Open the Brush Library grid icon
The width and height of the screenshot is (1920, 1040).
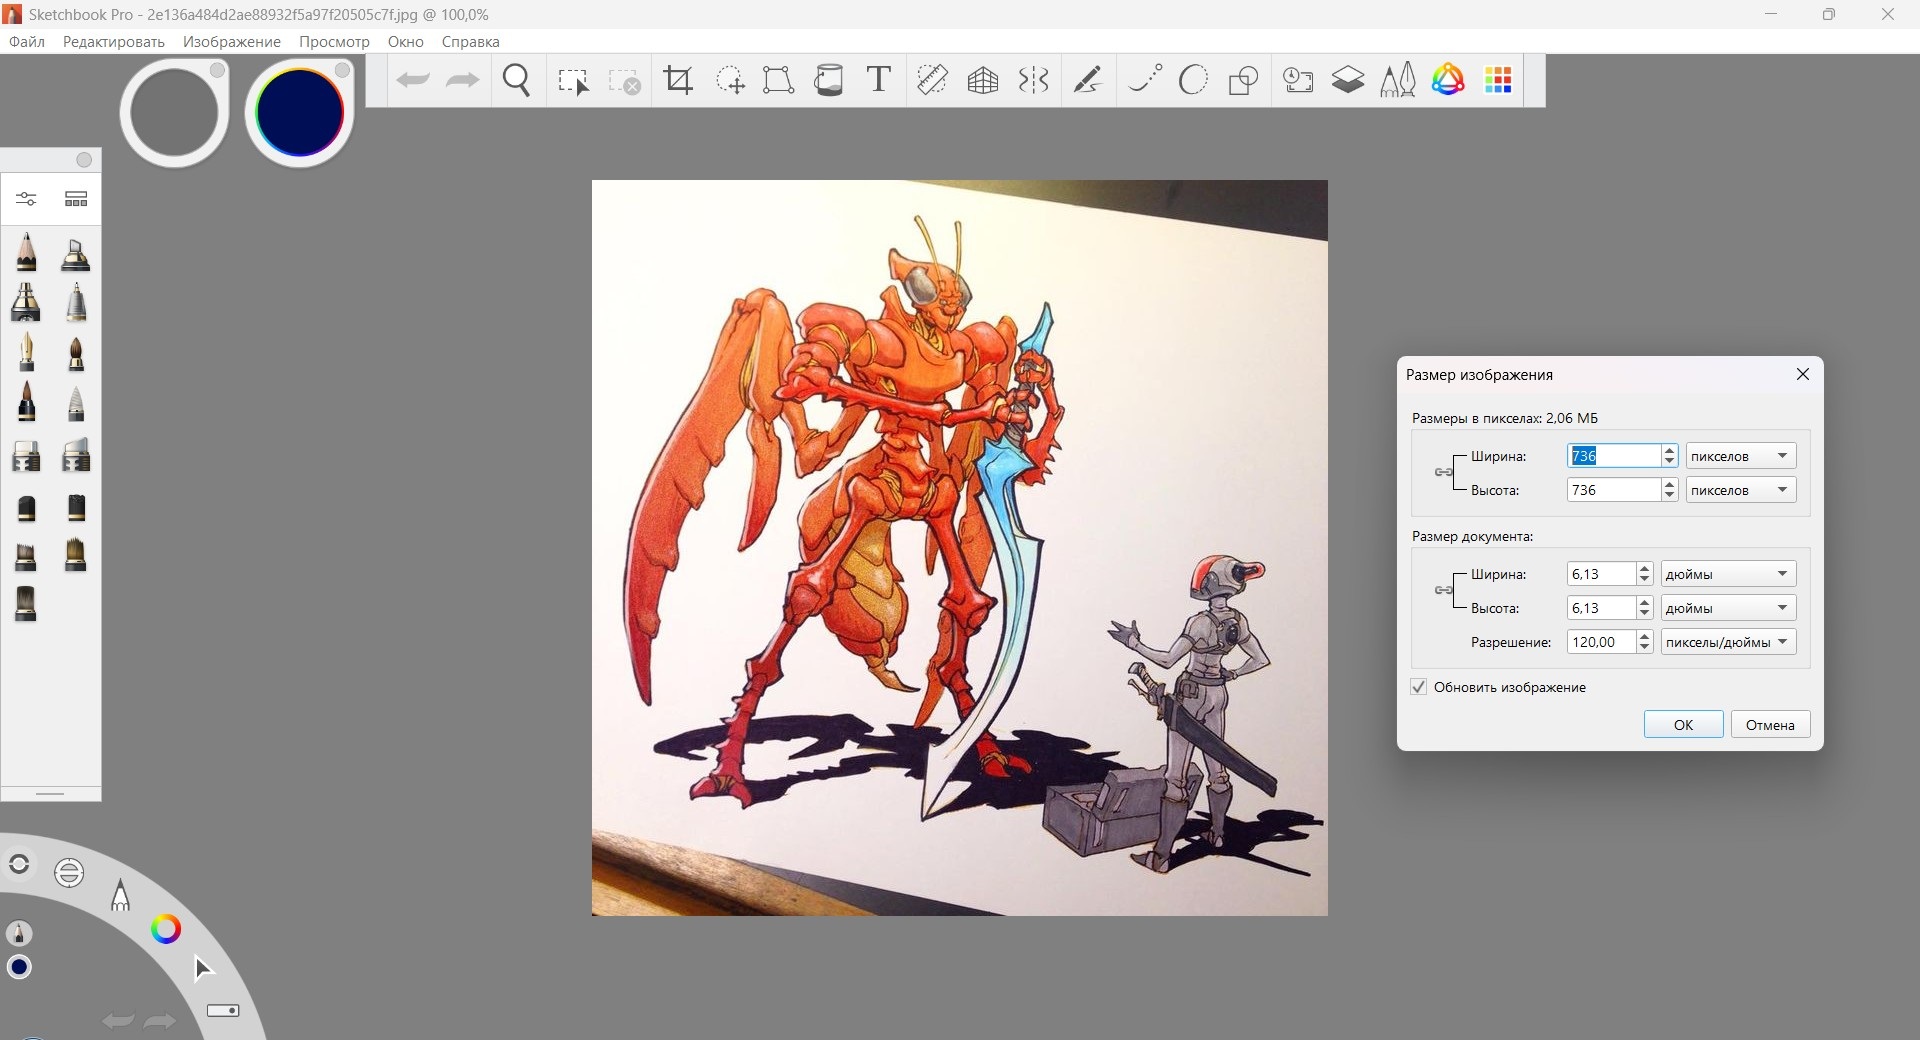76,199
